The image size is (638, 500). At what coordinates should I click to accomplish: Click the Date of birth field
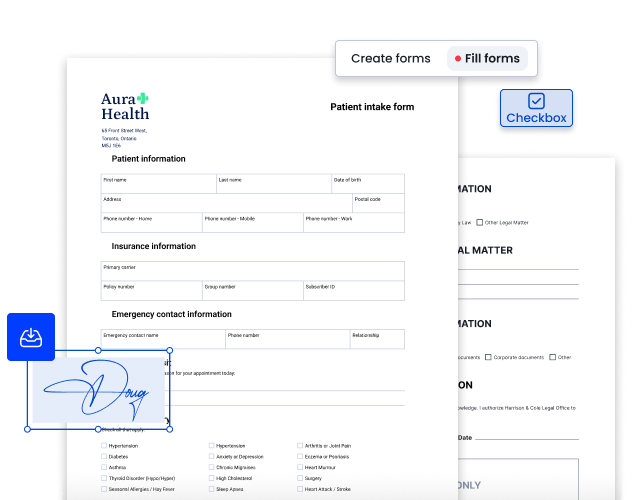point(368,184)
